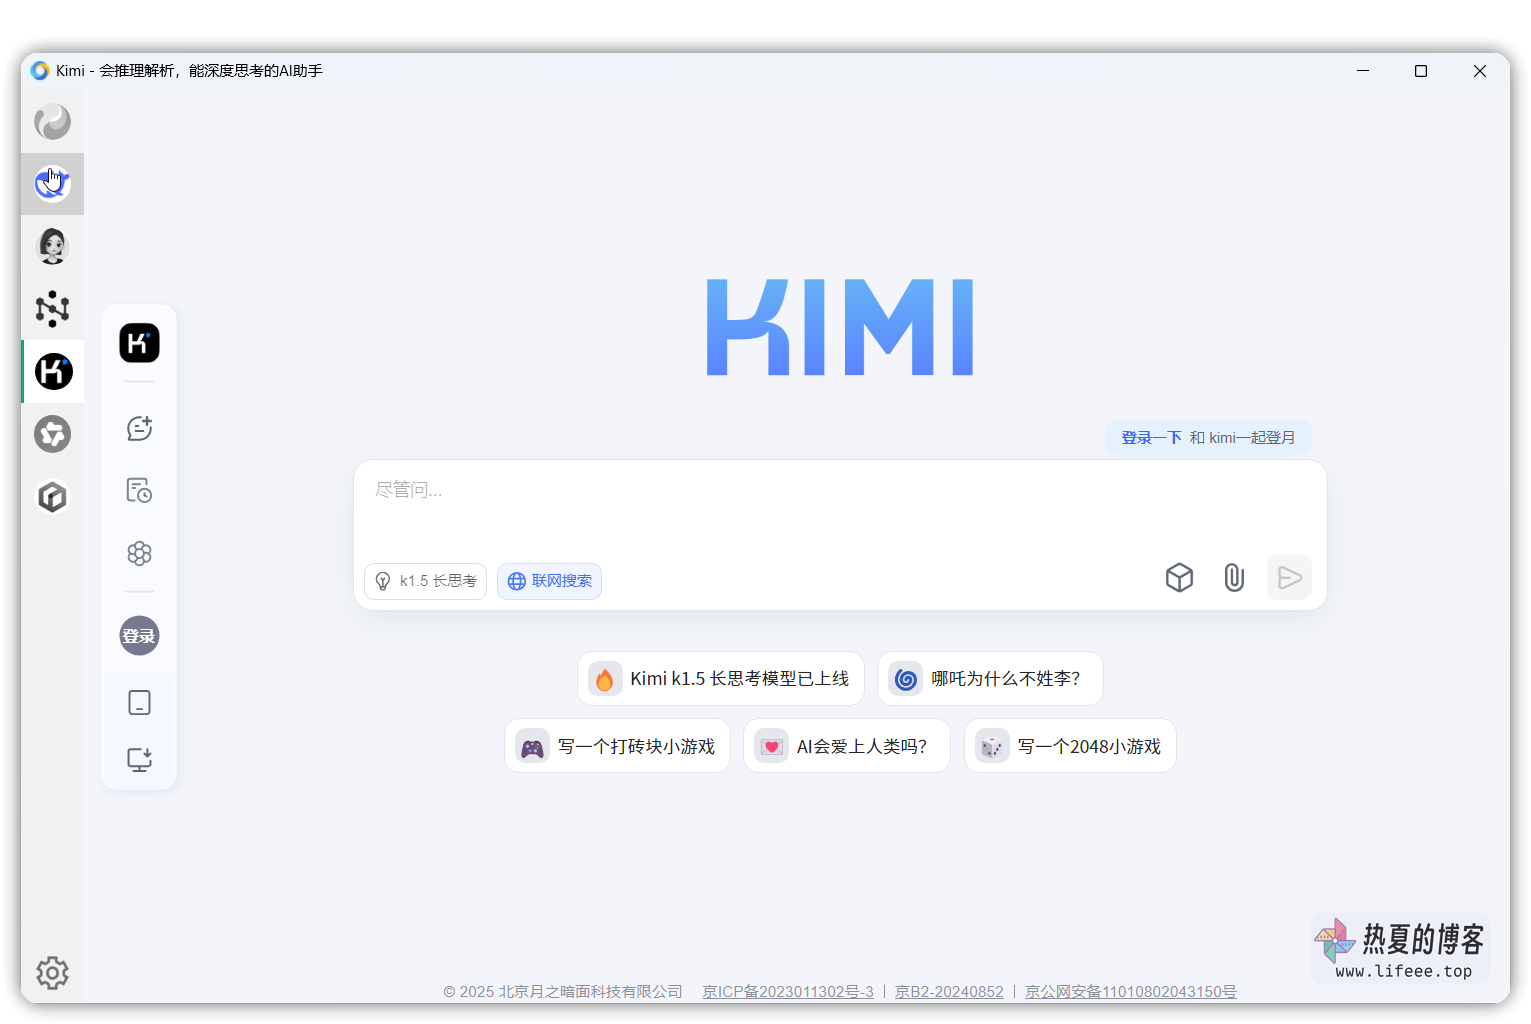This screenshot has height=1024, width=1531.
Task: Select suggestion 哪吒为什么不姓李?
Action: [x=990, y=679]
